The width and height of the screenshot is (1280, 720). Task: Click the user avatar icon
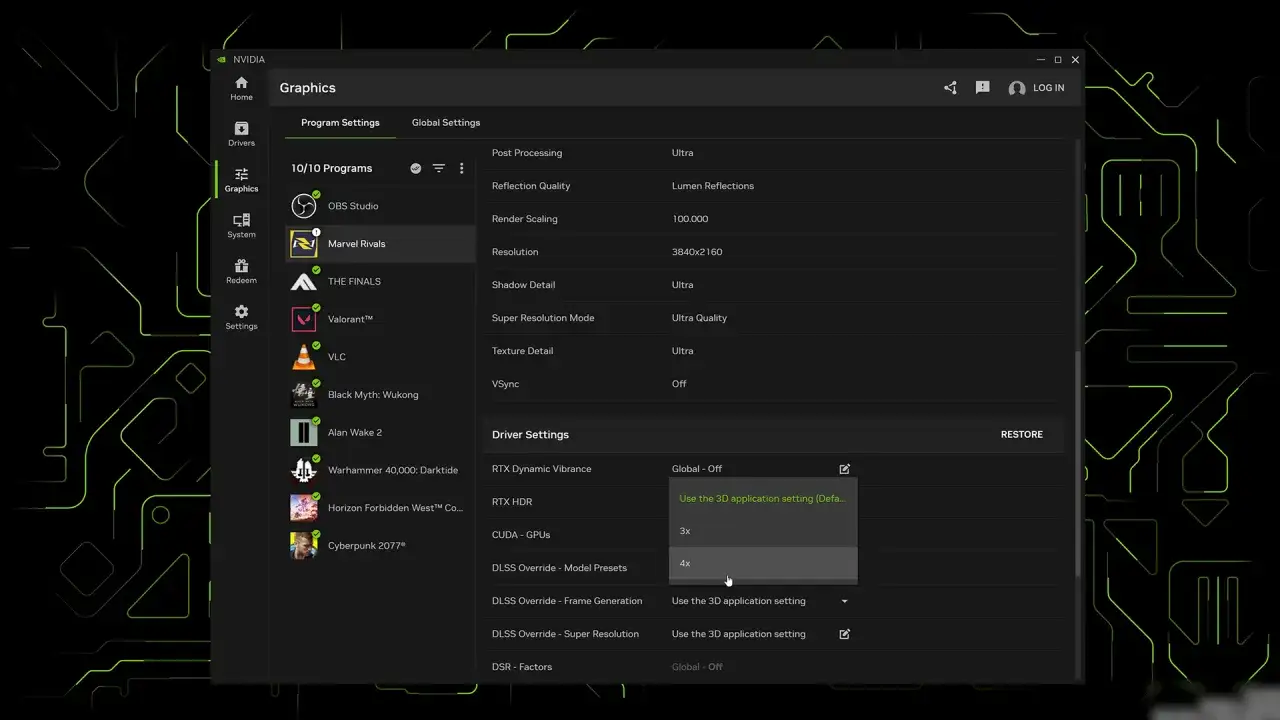(x=1017, y=88)
